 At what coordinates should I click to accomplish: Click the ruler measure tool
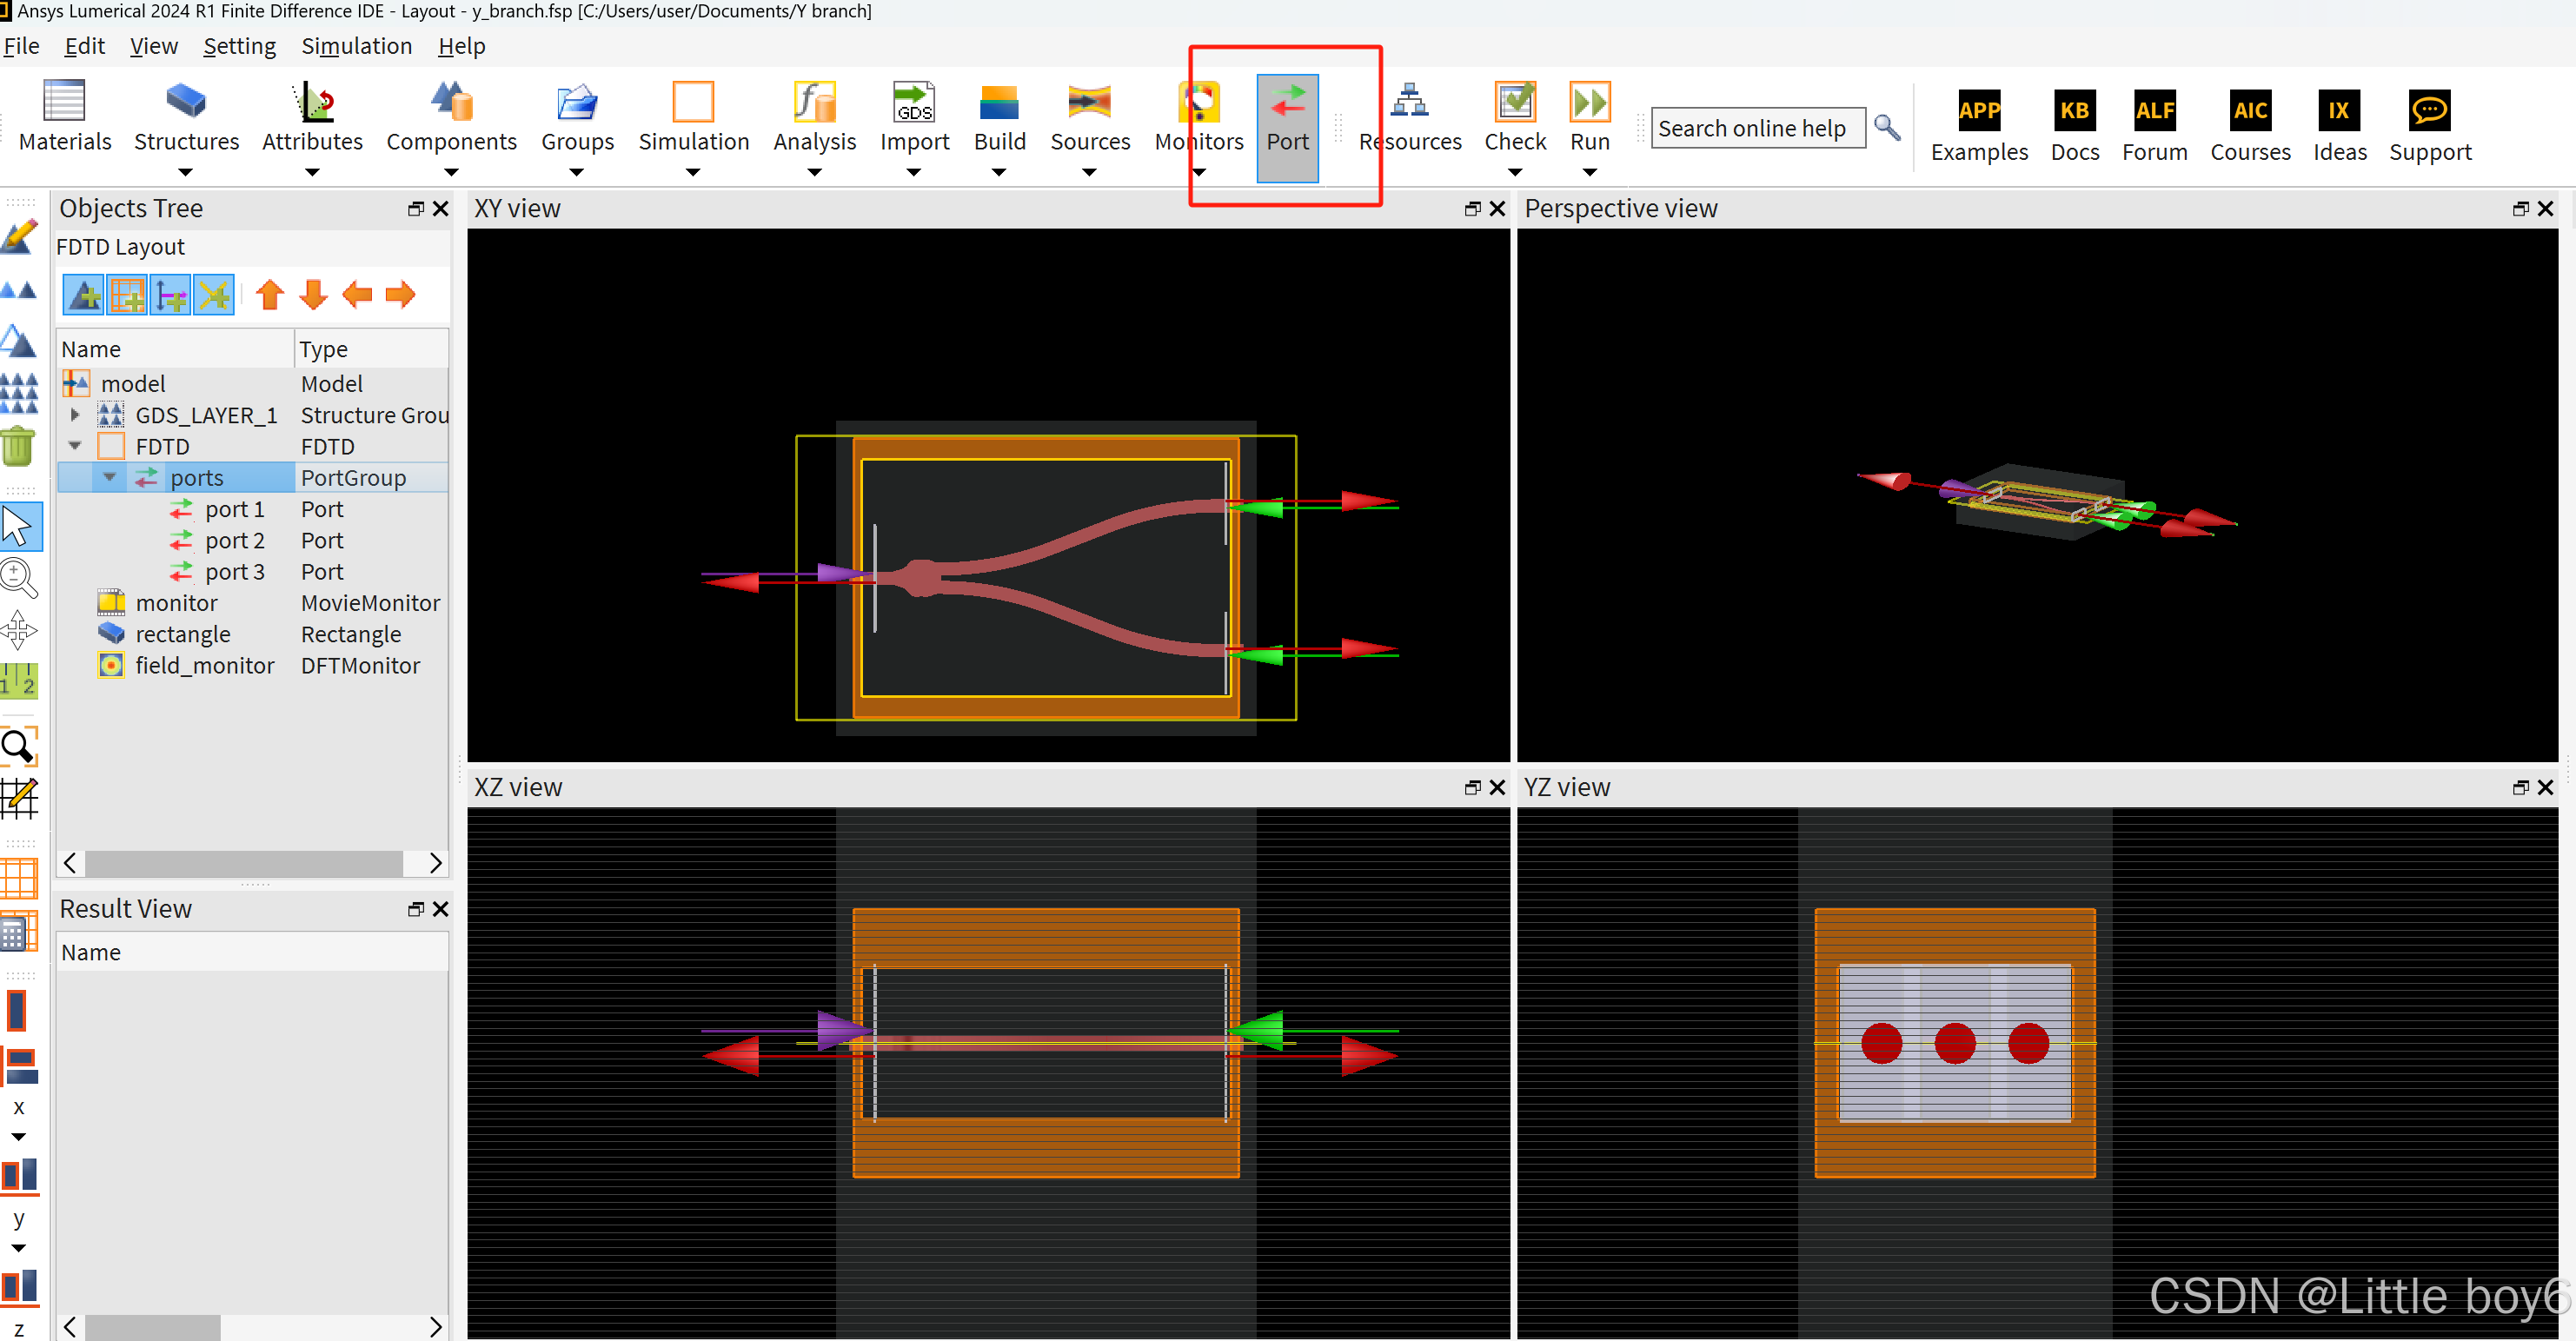point(19,681)
